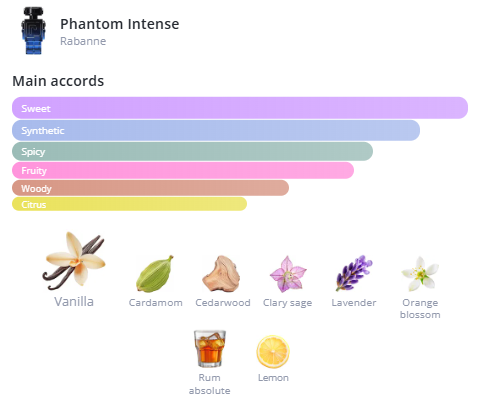Click the yellow Citrus accord bar
Viewport: 477px width, 406px height.
pos(129,204)
